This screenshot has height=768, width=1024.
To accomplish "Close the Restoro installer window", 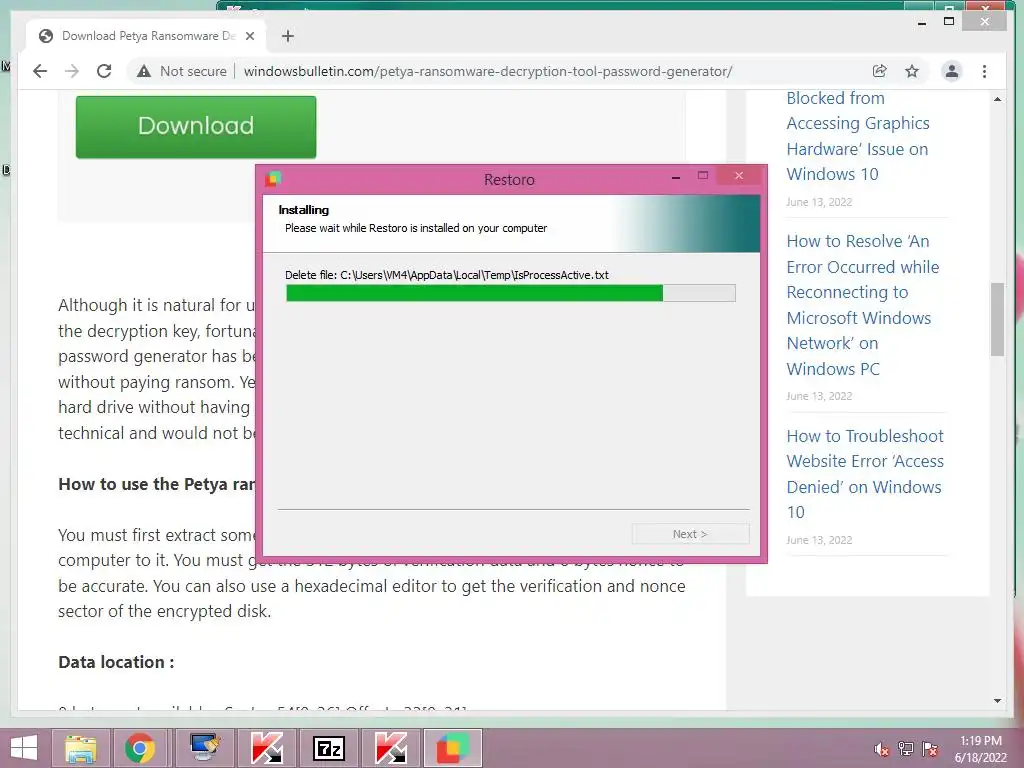I will (x=739, y=176).
